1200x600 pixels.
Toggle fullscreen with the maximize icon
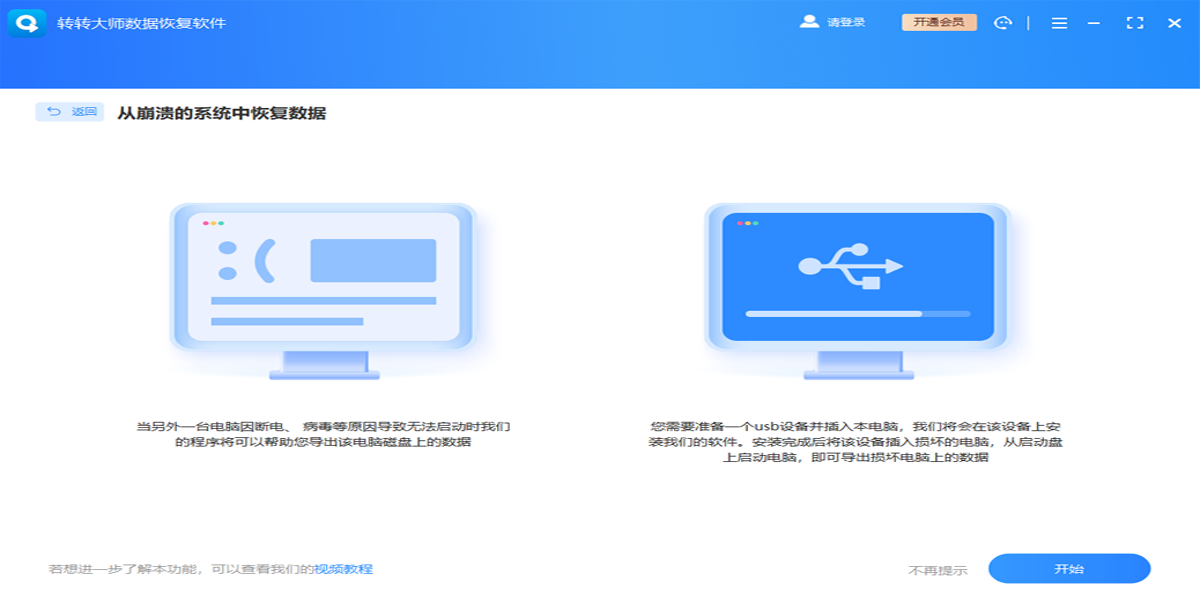[x=1135, y=23]
